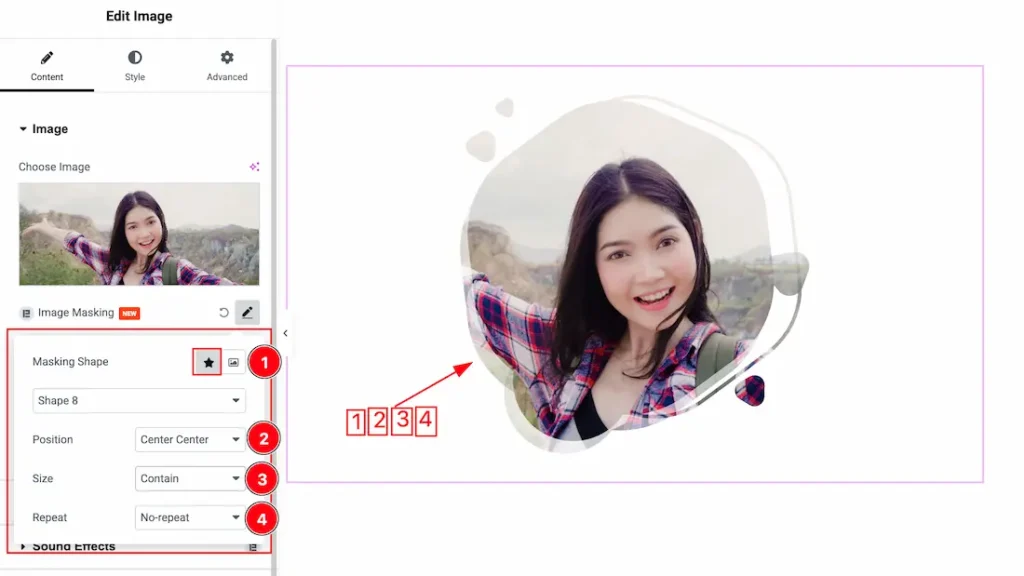Open the Position dropdown showing Center Center
Viewport: 1024px width, 576px height.
tap(190, 440)
